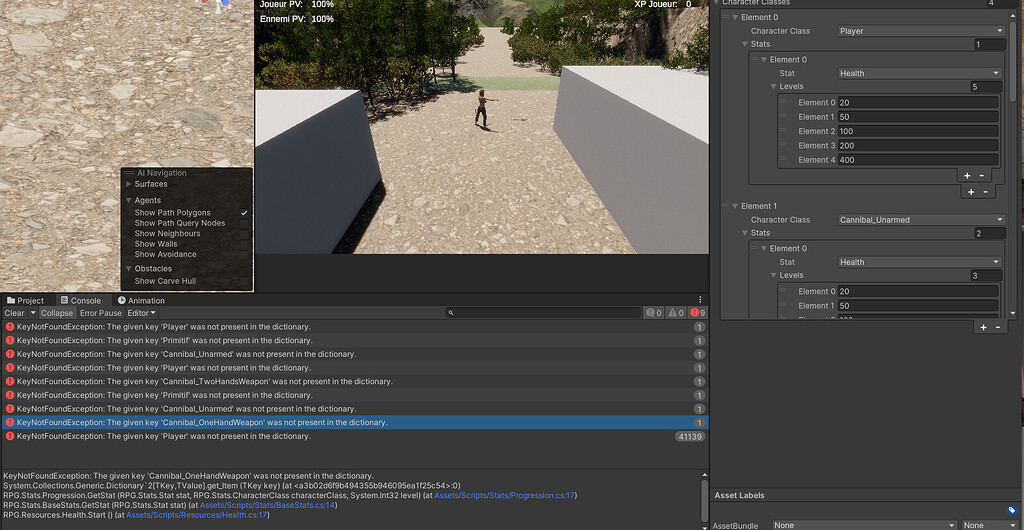Toggle the error messages filter icon
Viewport: 1024px width, 530px height.
coord(697,313)
